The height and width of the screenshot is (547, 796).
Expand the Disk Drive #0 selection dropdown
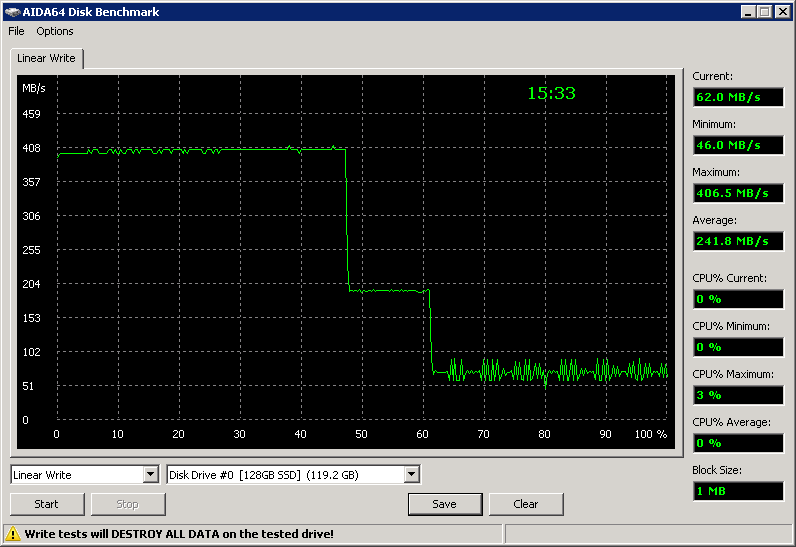[412, 474]
